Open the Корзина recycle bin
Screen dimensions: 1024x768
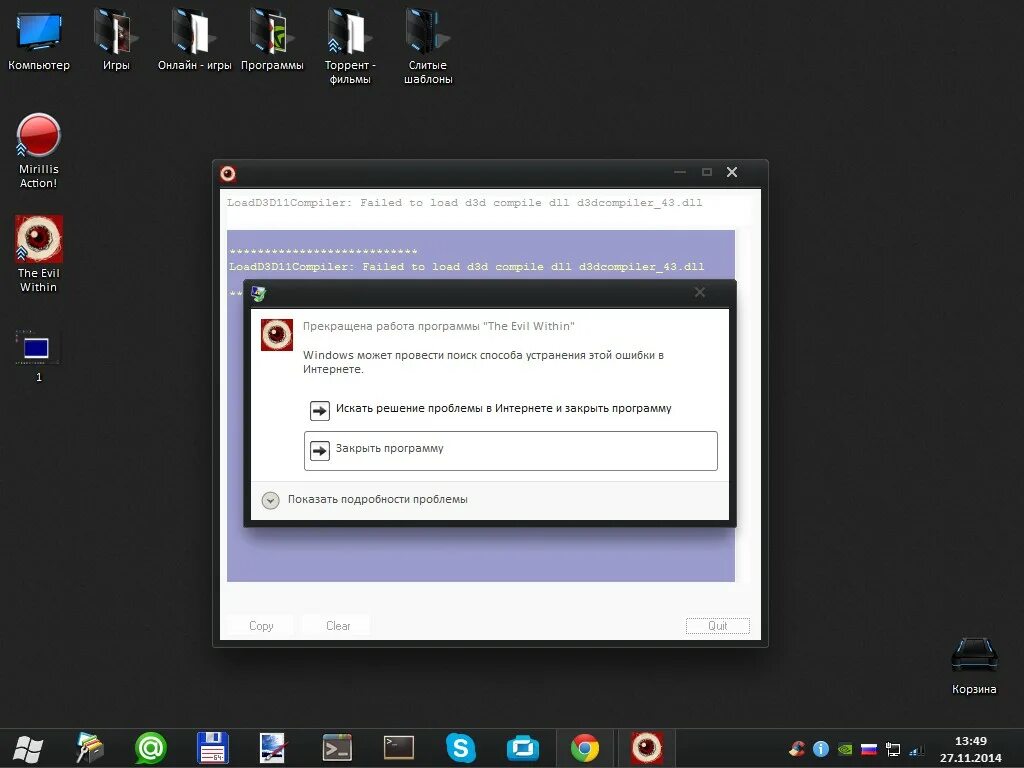[974, 665]
